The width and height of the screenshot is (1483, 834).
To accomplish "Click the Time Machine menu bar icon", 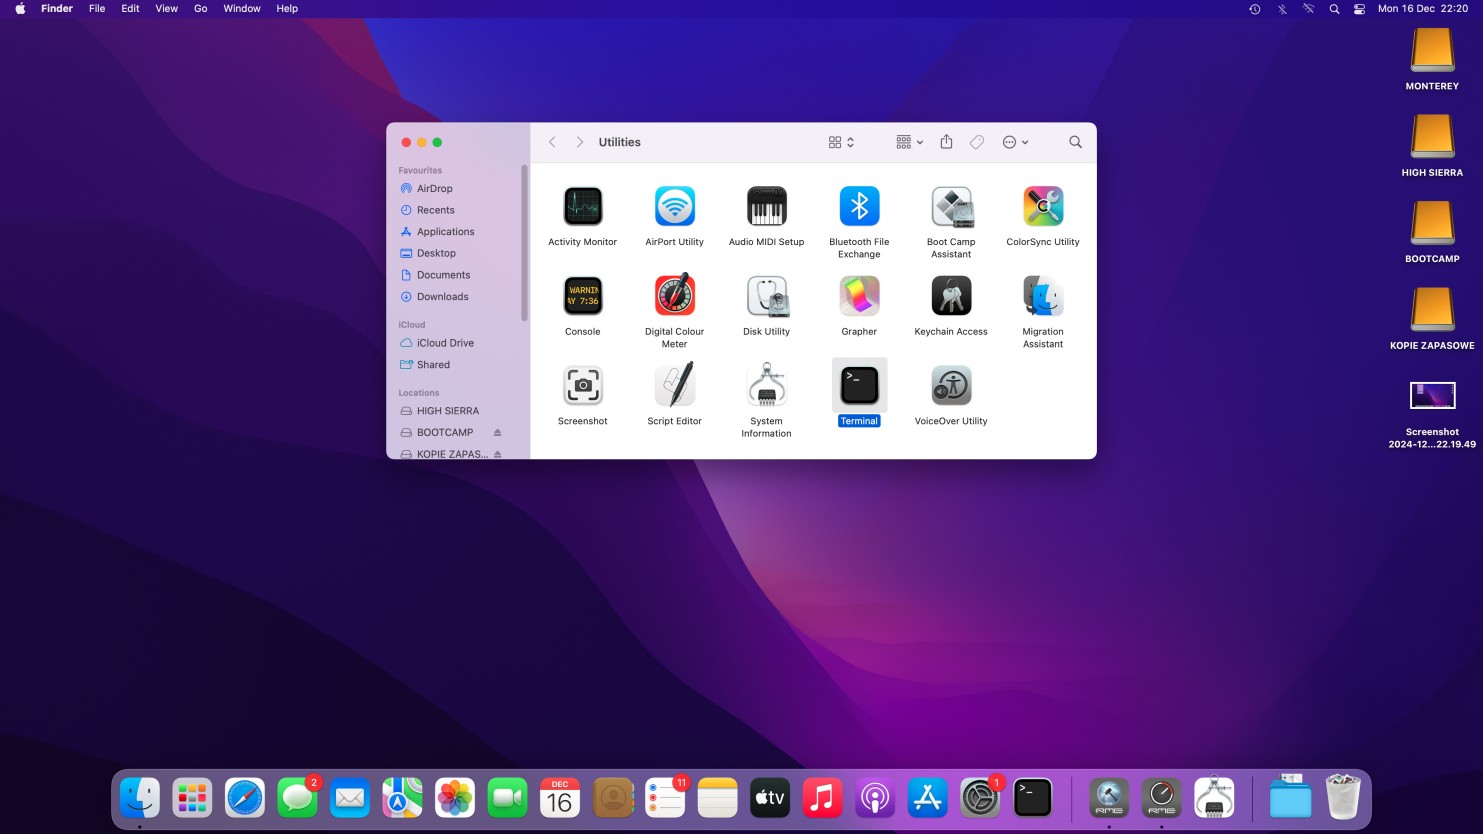I will pyautogui.click(x=1255, y=9).
